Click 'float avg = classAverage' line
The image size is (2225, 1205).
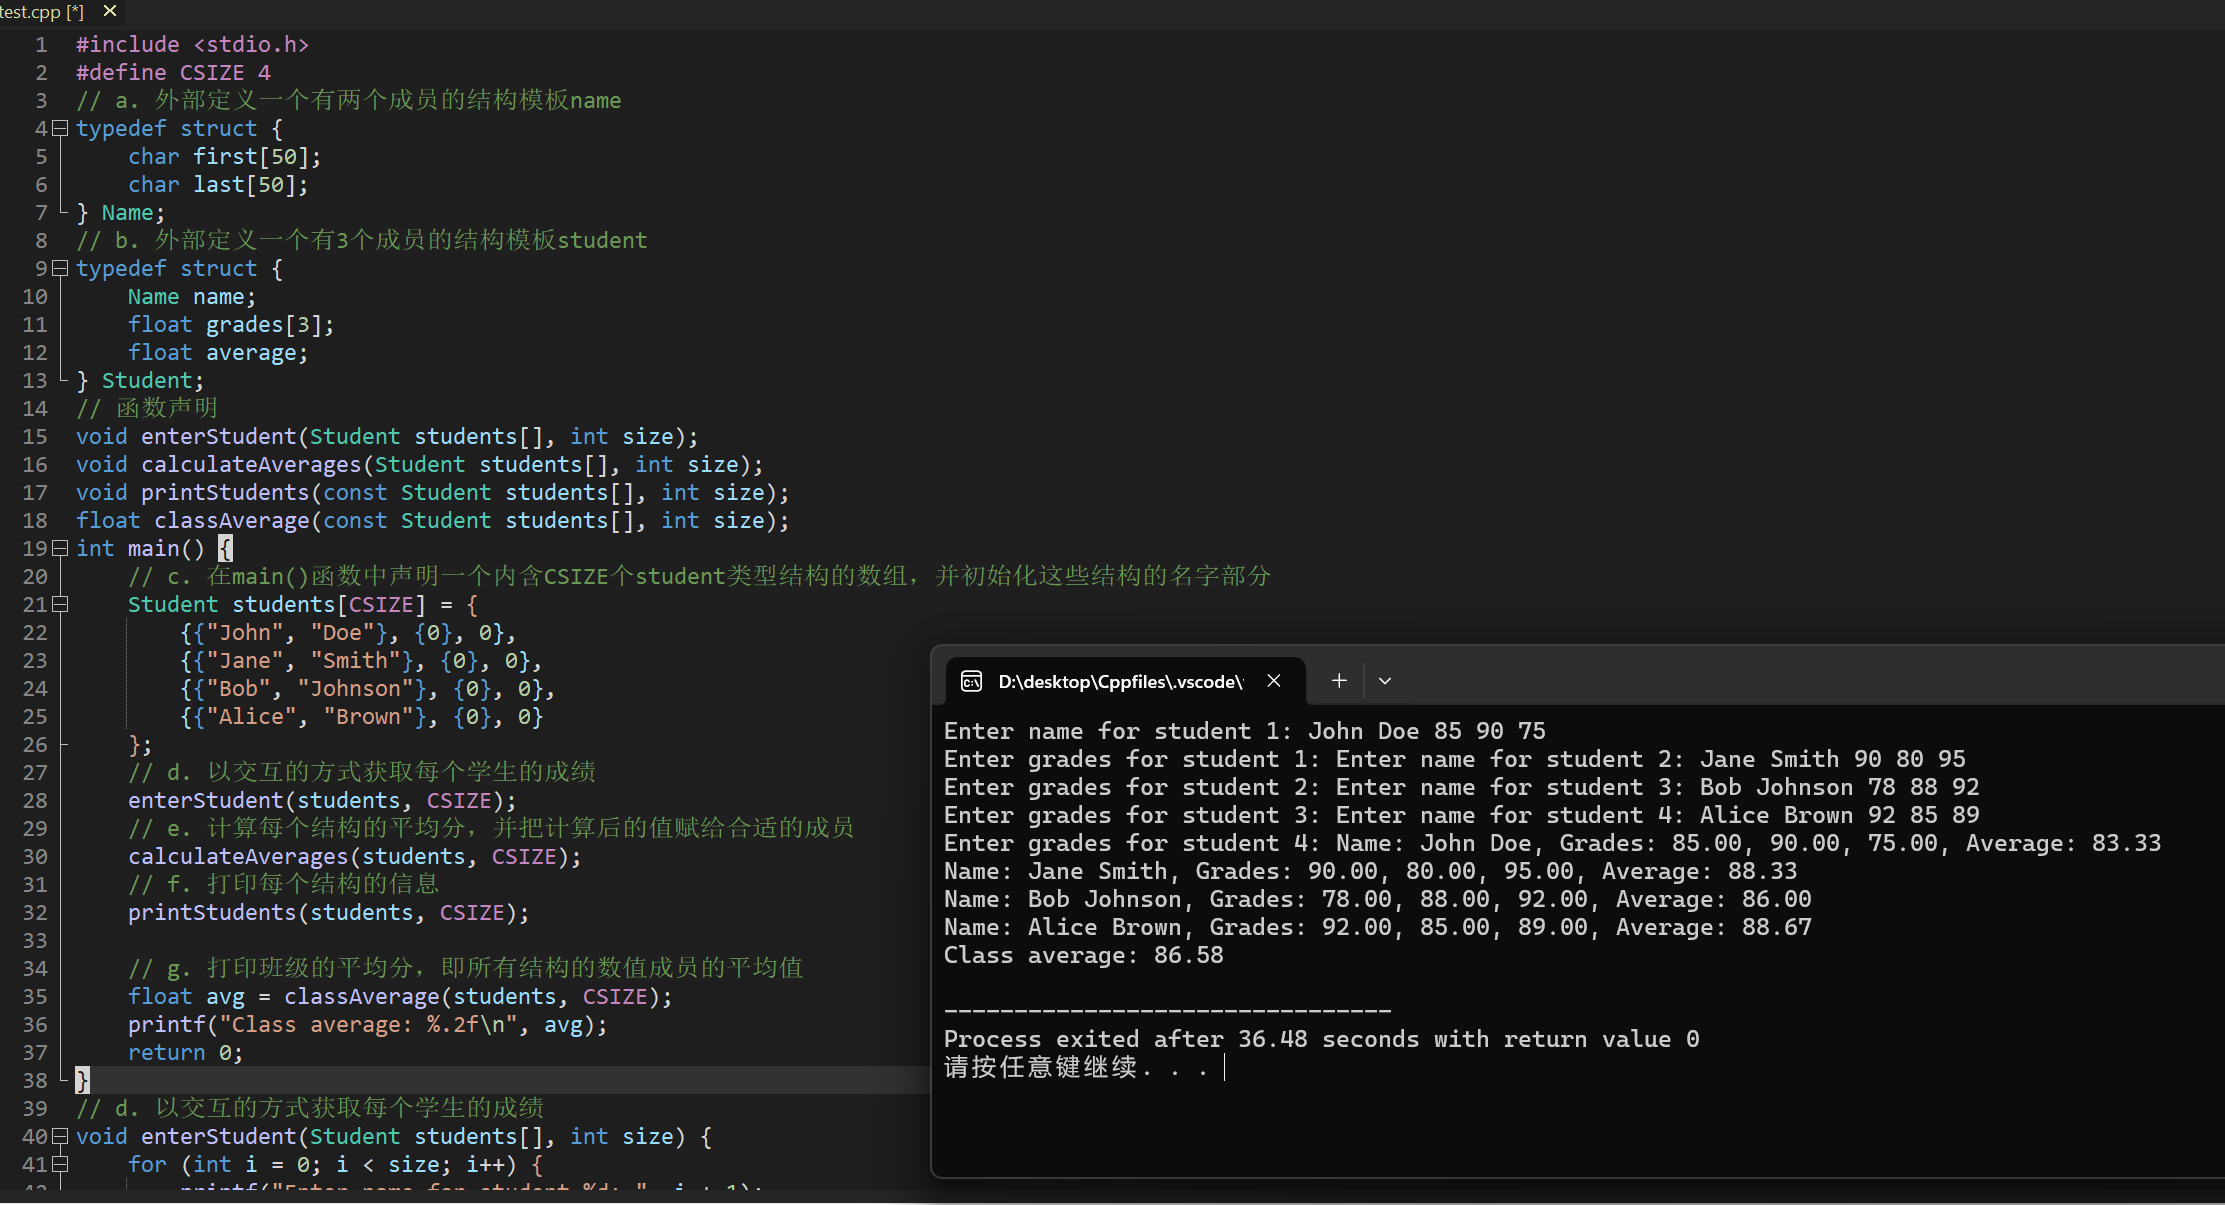[x=400, y=996]
